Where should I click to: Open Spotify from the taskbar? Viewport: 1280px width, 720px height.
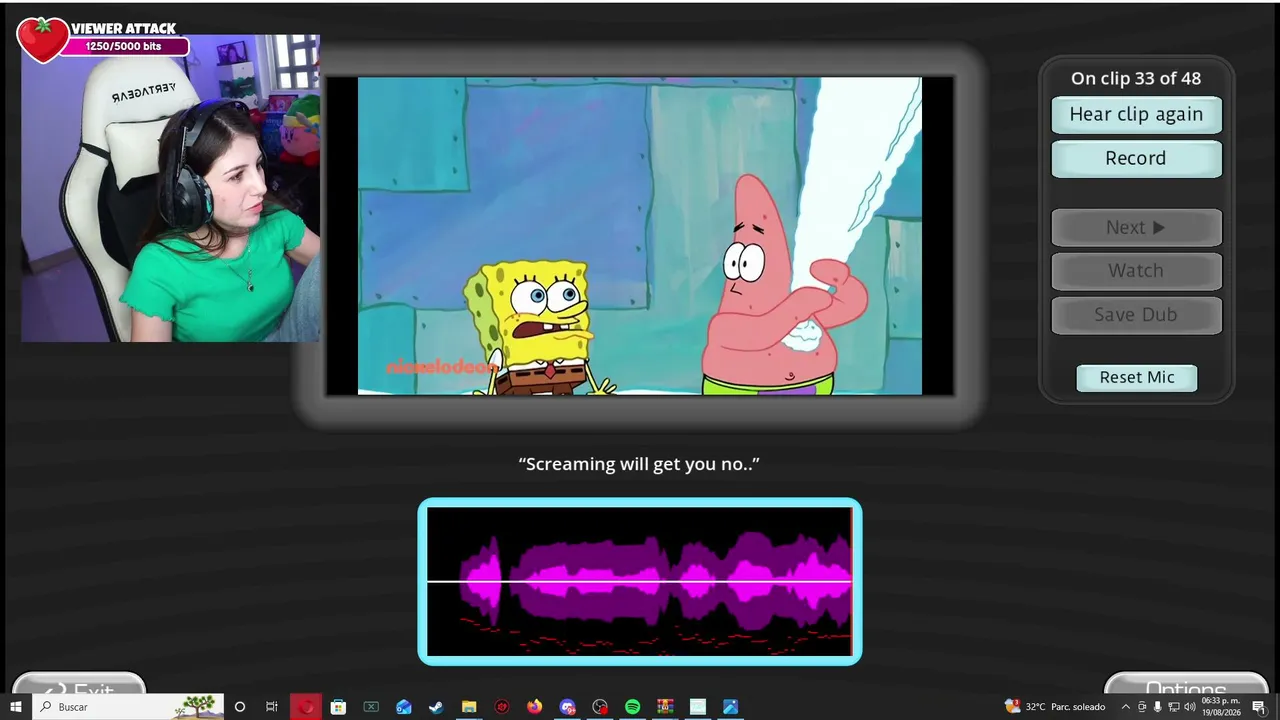tap(633, 707)
